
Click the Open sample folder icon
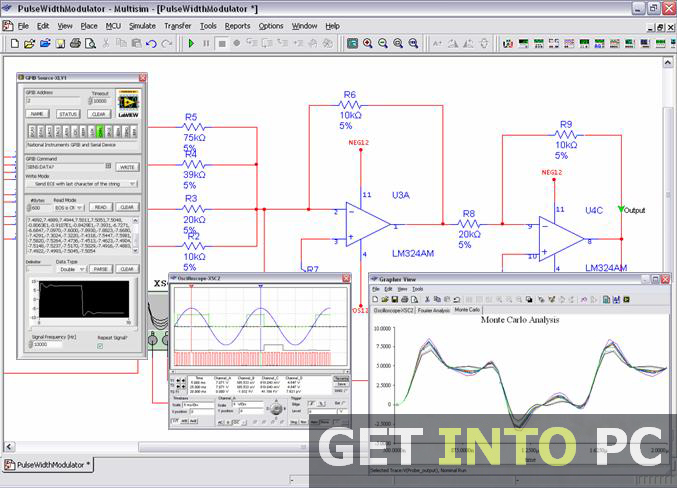pos(45,43)
